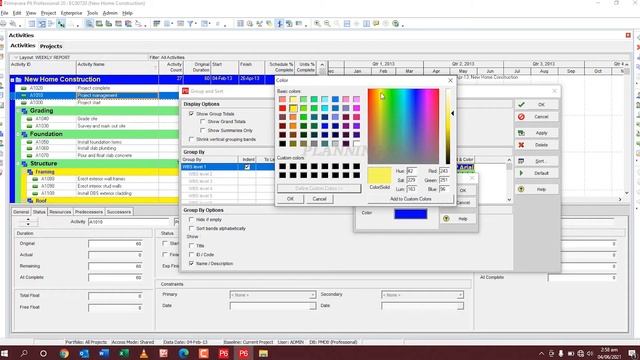Check Shrink vertical grouping bands
The image size is (640, 360).
[x=191, y=139]
